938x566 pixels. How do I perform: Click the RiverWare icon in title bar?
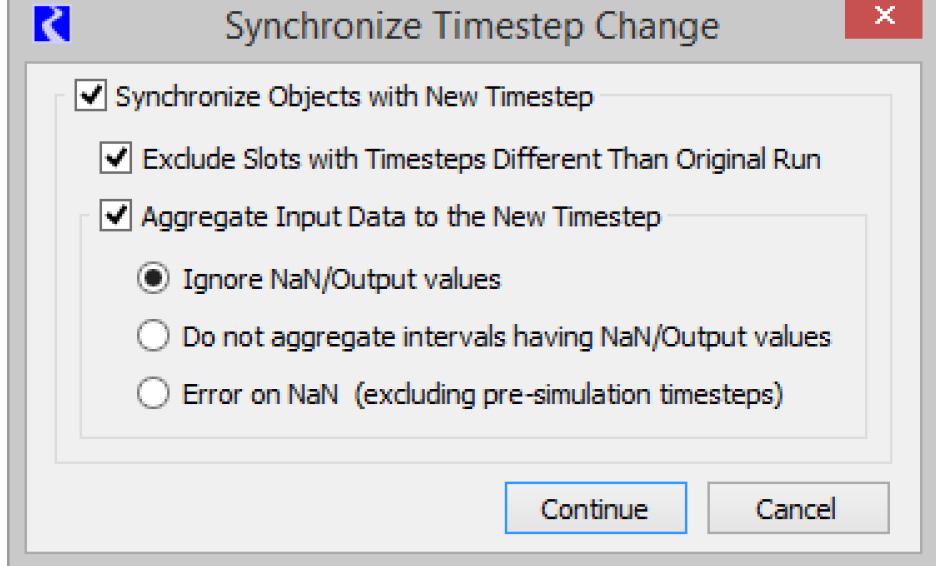(51, 23)
